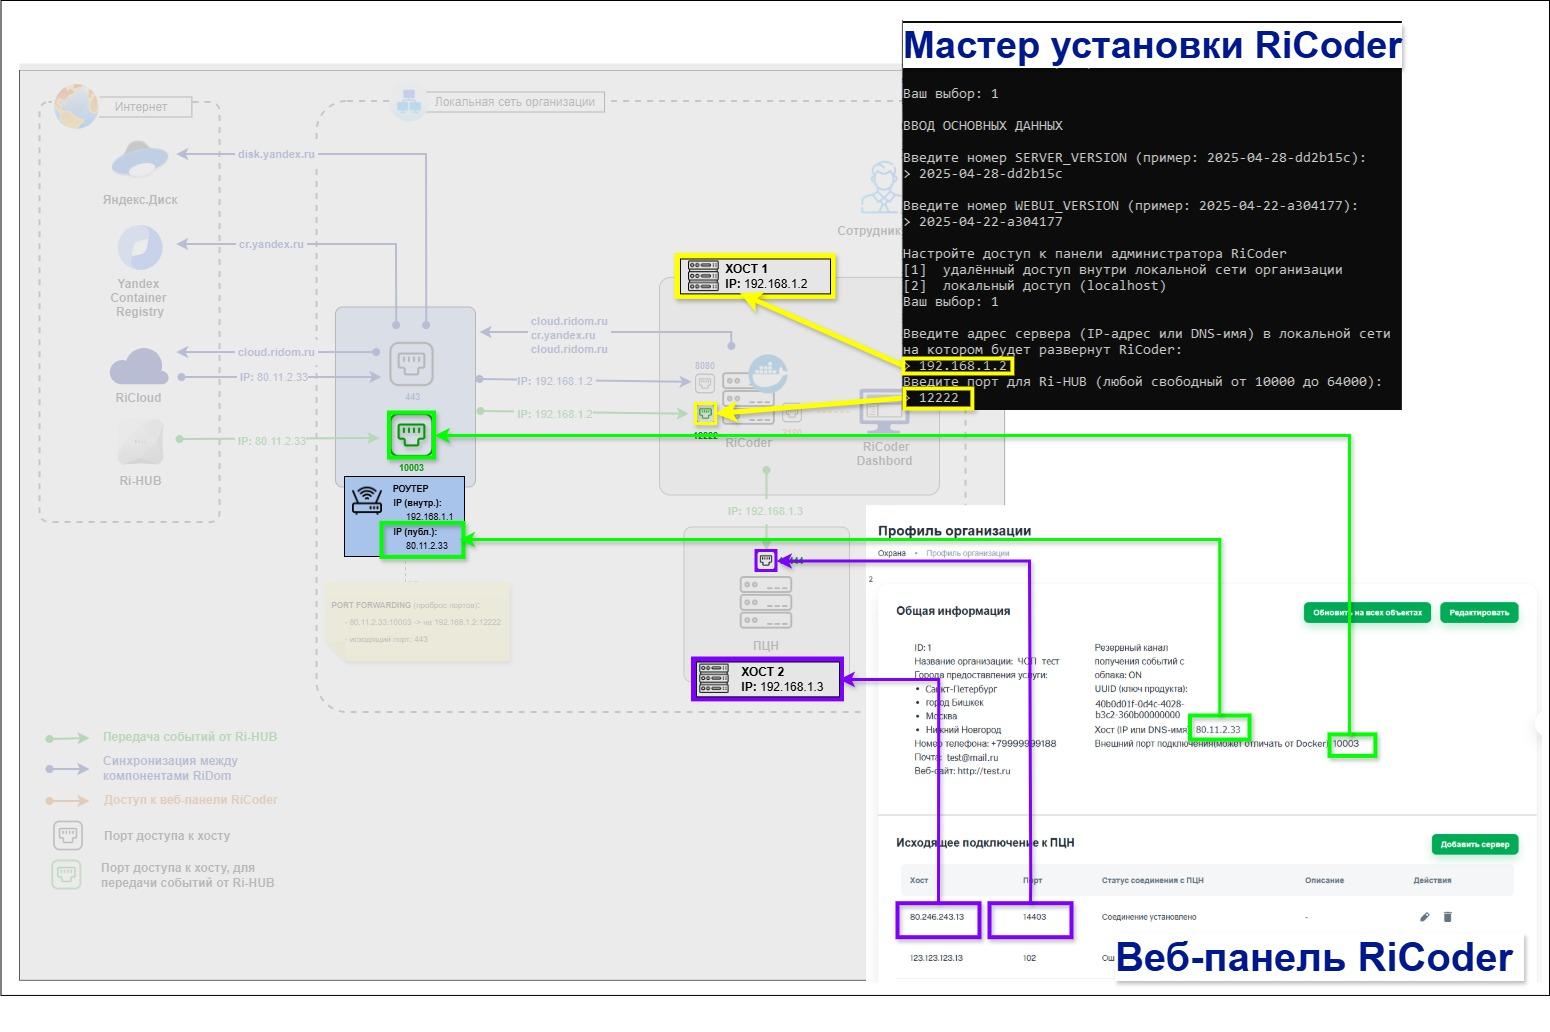The width and height of the screenshot is (1550, 1032).
Task: Click the RiCoder Dashboard monitor icon
Action: [x=884, y=411]
